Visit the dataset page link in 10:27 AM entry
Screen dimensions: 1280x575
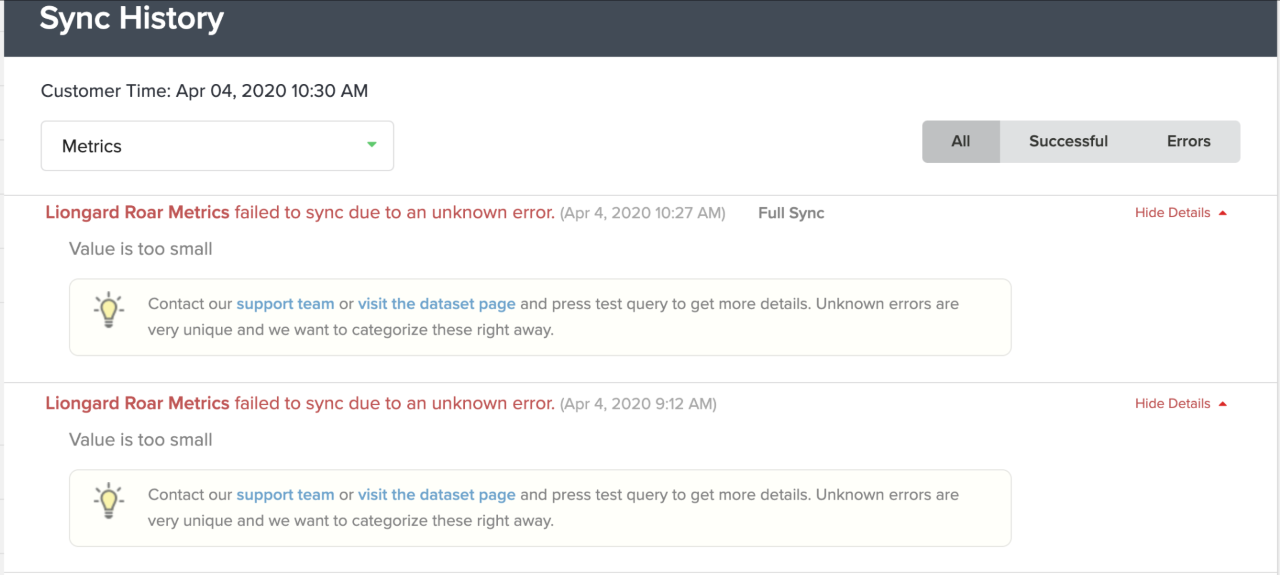437,304
